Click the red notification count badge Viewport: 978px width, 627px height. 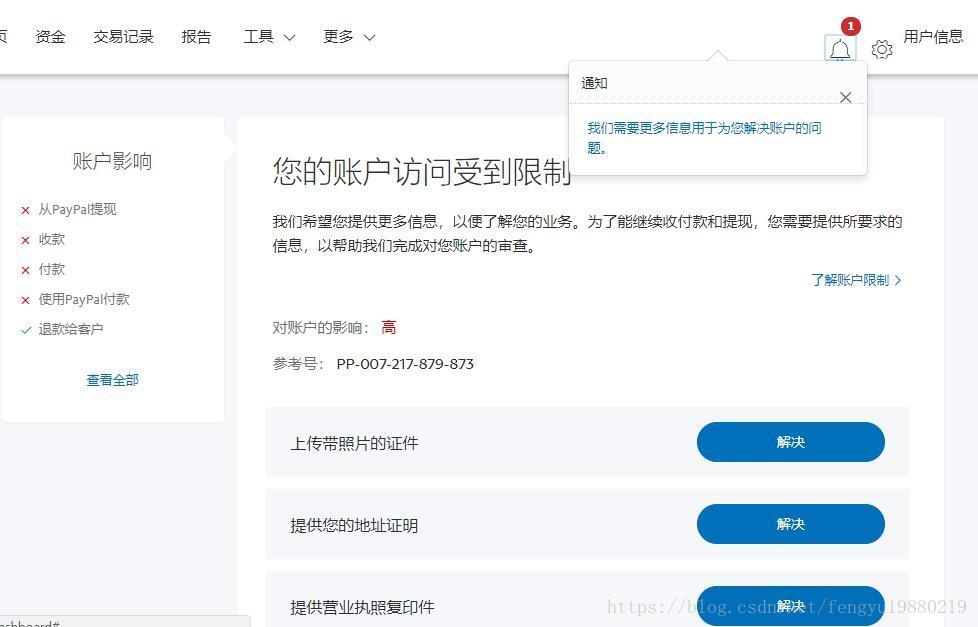tap(851, 26)
